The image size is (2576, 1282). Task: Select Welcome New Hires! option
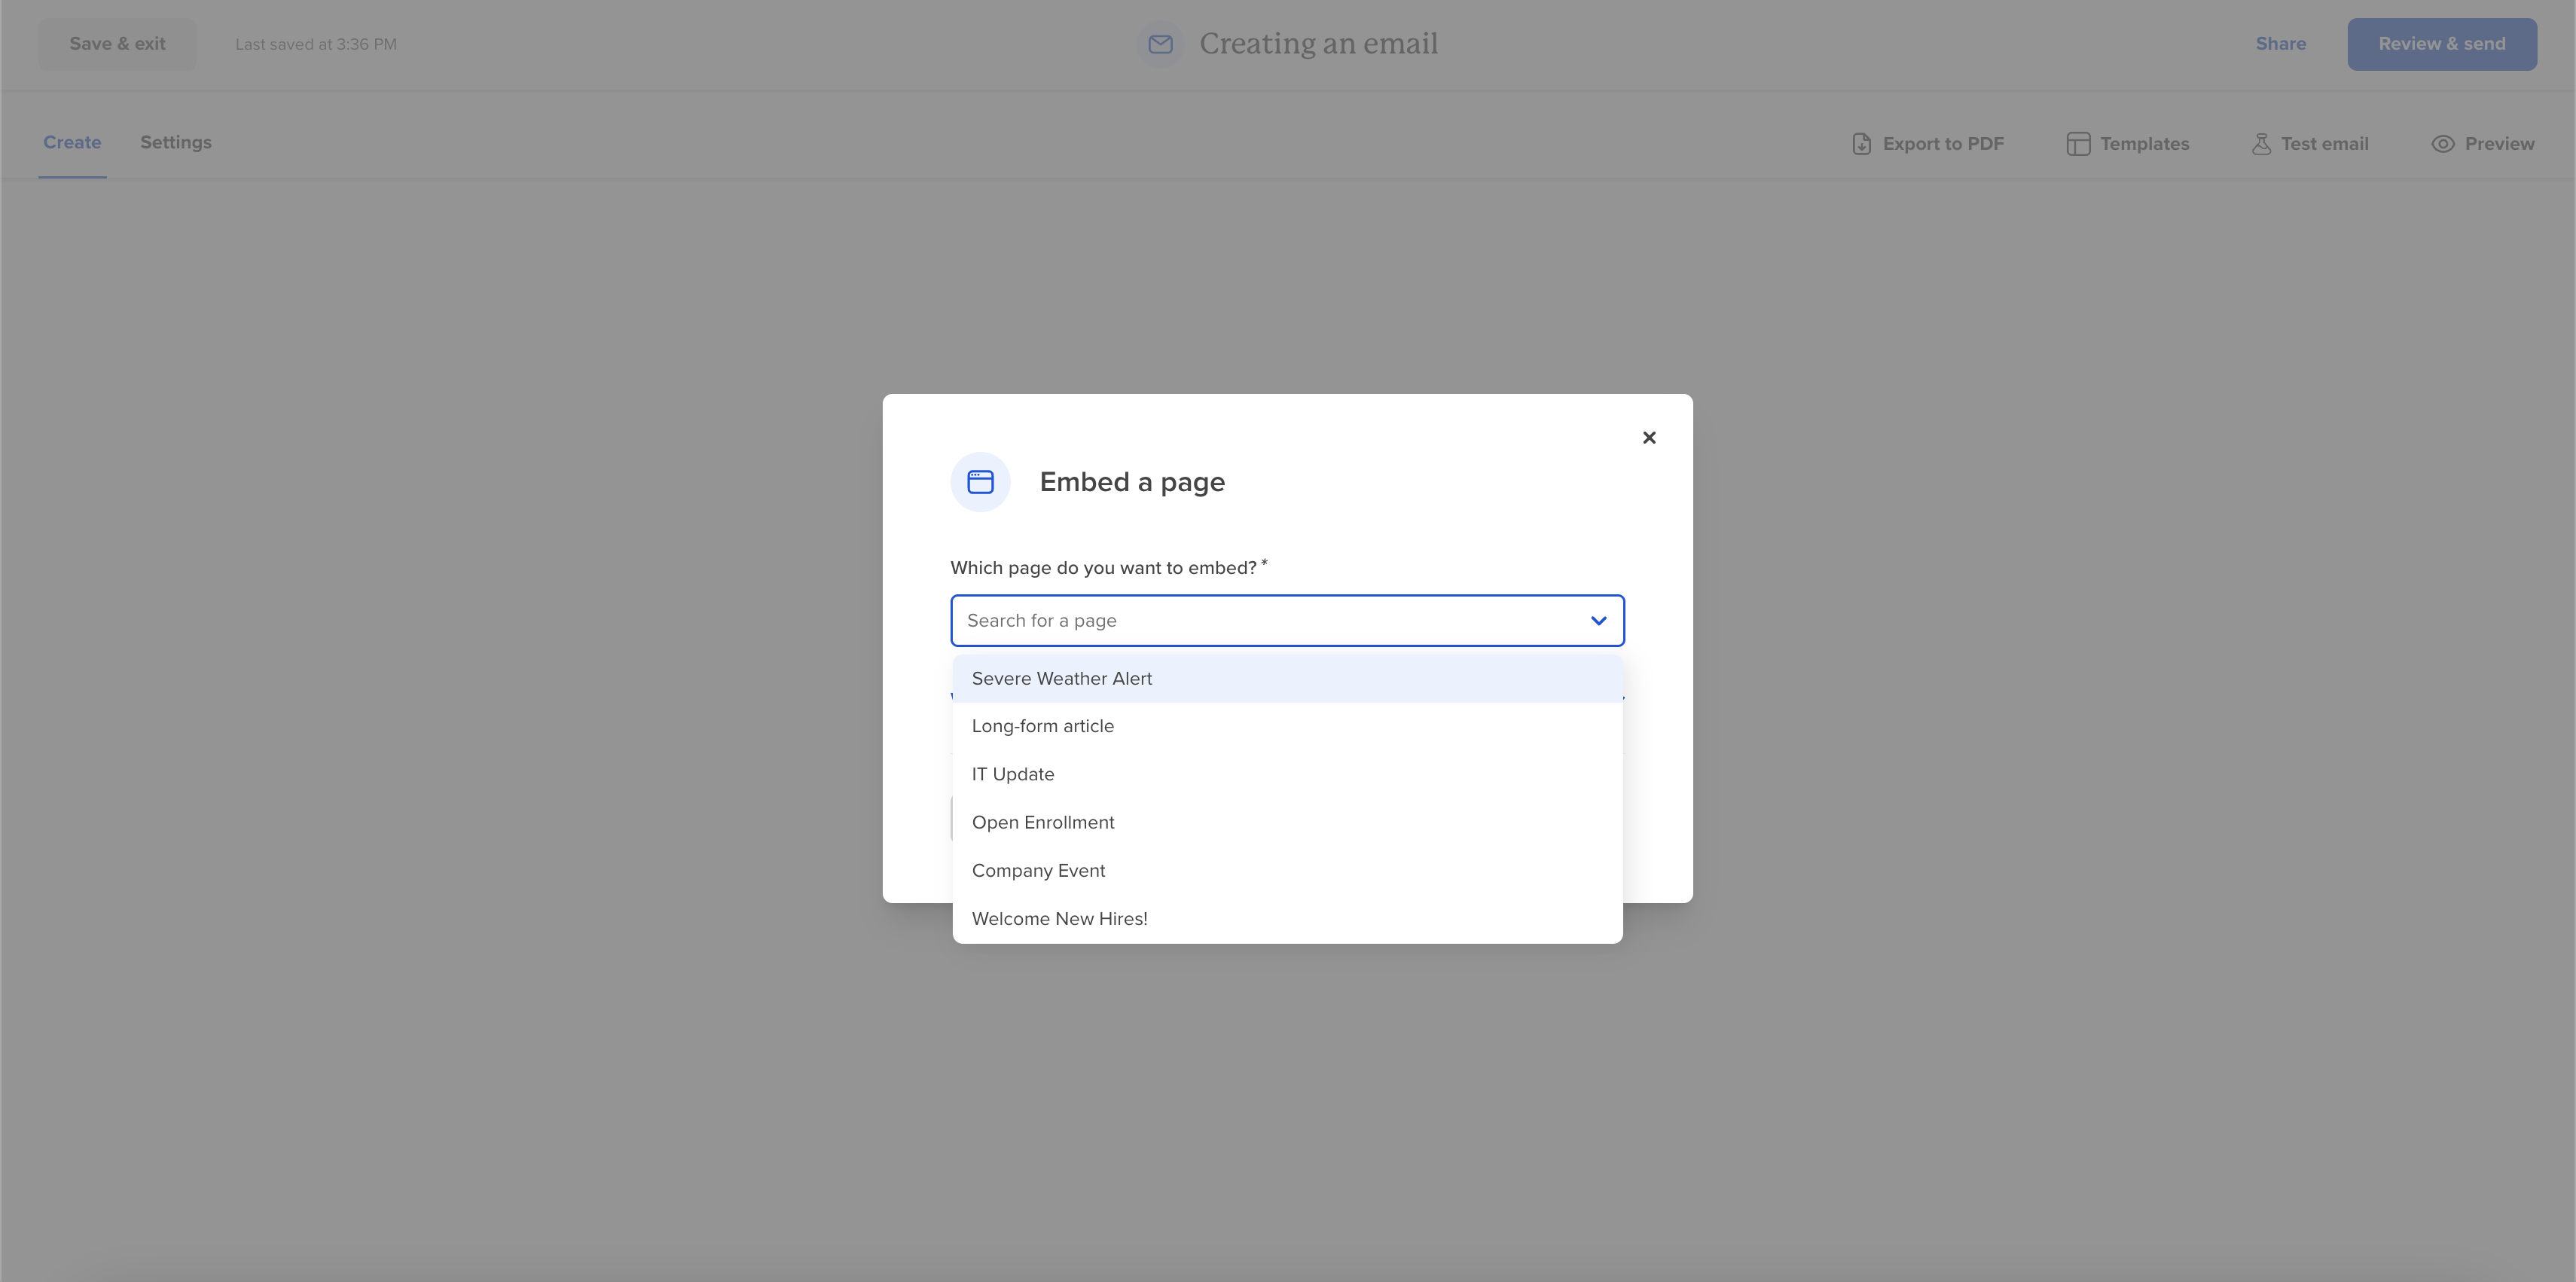tap(1287, 918)
